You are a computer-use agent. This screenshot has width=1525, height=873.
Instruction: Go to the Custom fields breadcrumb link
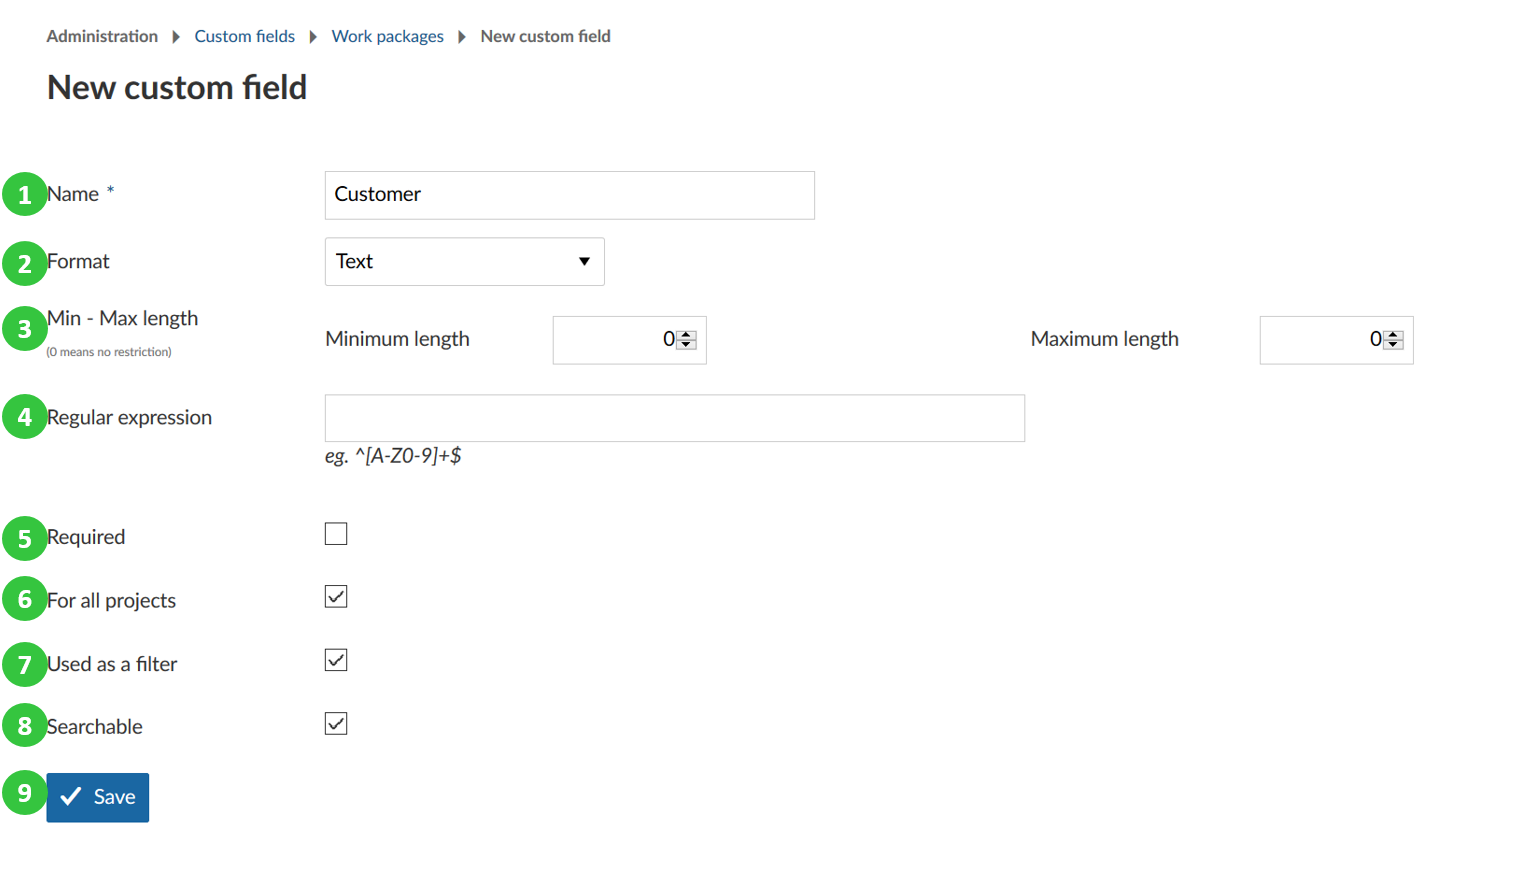(244, 36)
